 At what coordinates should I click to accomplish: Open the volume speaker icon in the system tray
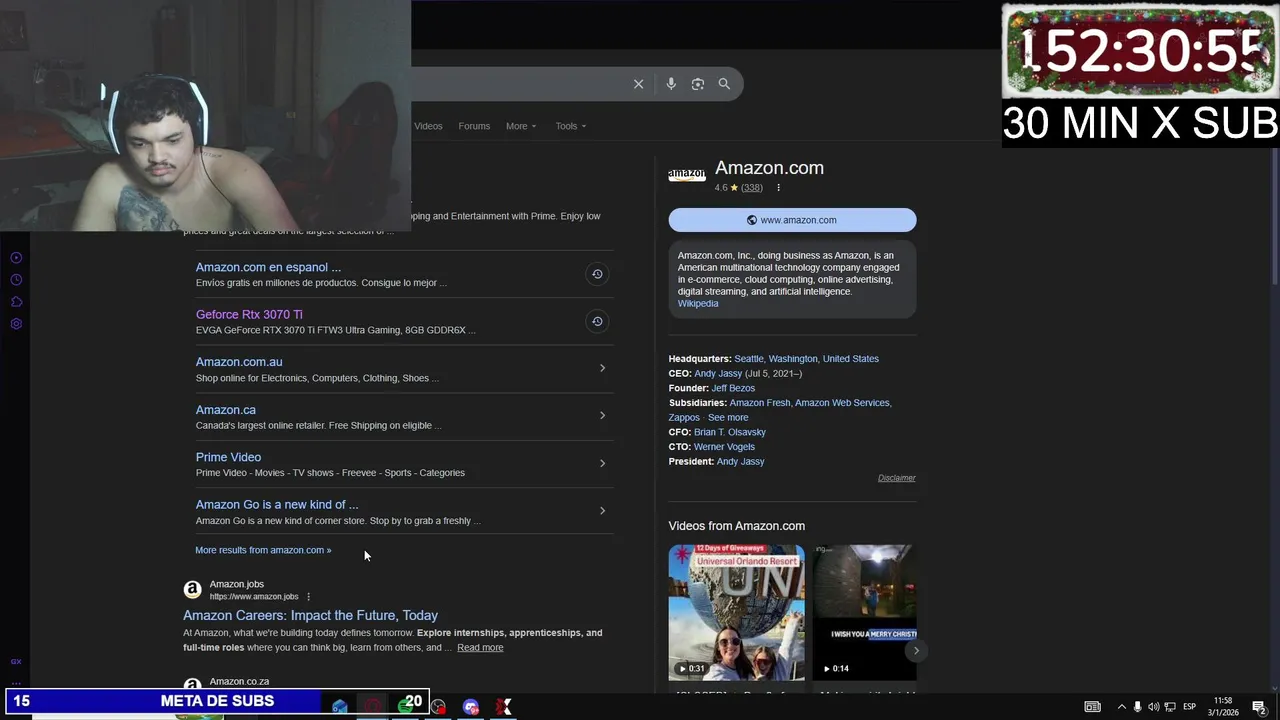[x=1153, y=707]
